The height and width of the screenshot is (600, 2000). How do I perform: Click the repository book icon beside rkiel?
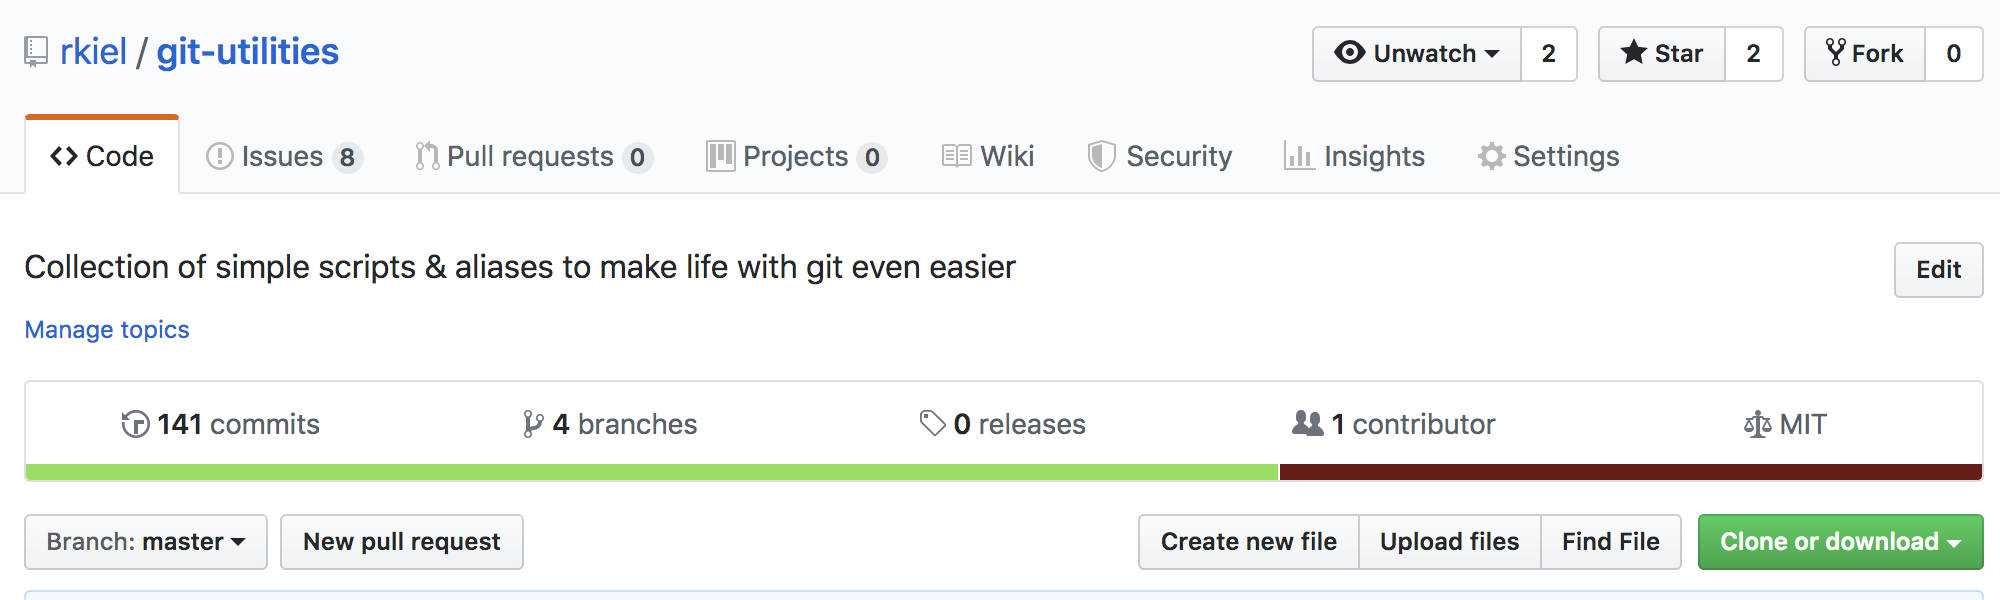point(36,52)
